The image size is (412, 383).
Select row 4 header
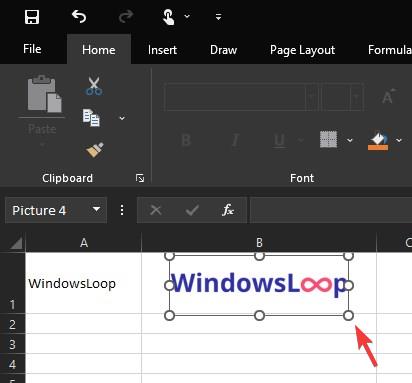tap(12, 364)
